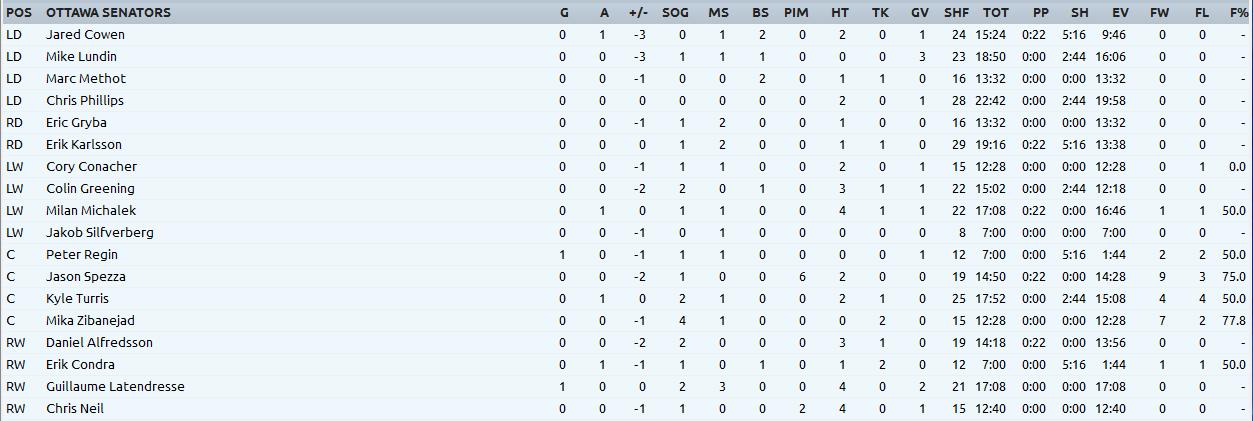The width and height of the screenshot is (1253, 421).
Task: Click Chris Neil's name
Action: tap(75, 408)
